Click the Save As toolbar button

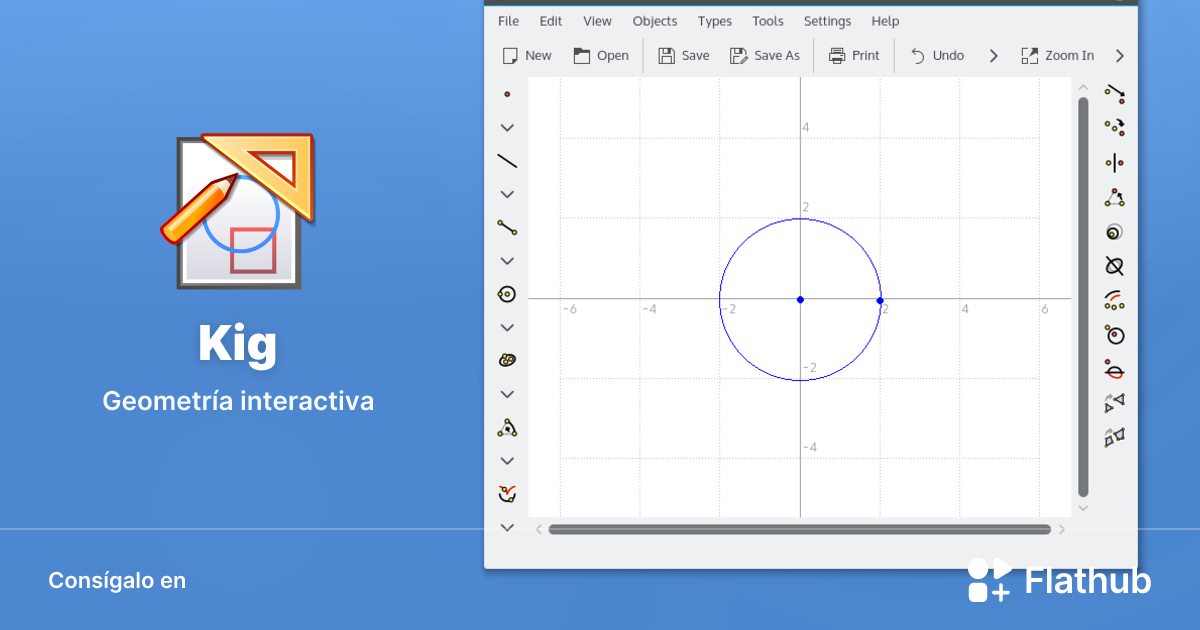765,56
